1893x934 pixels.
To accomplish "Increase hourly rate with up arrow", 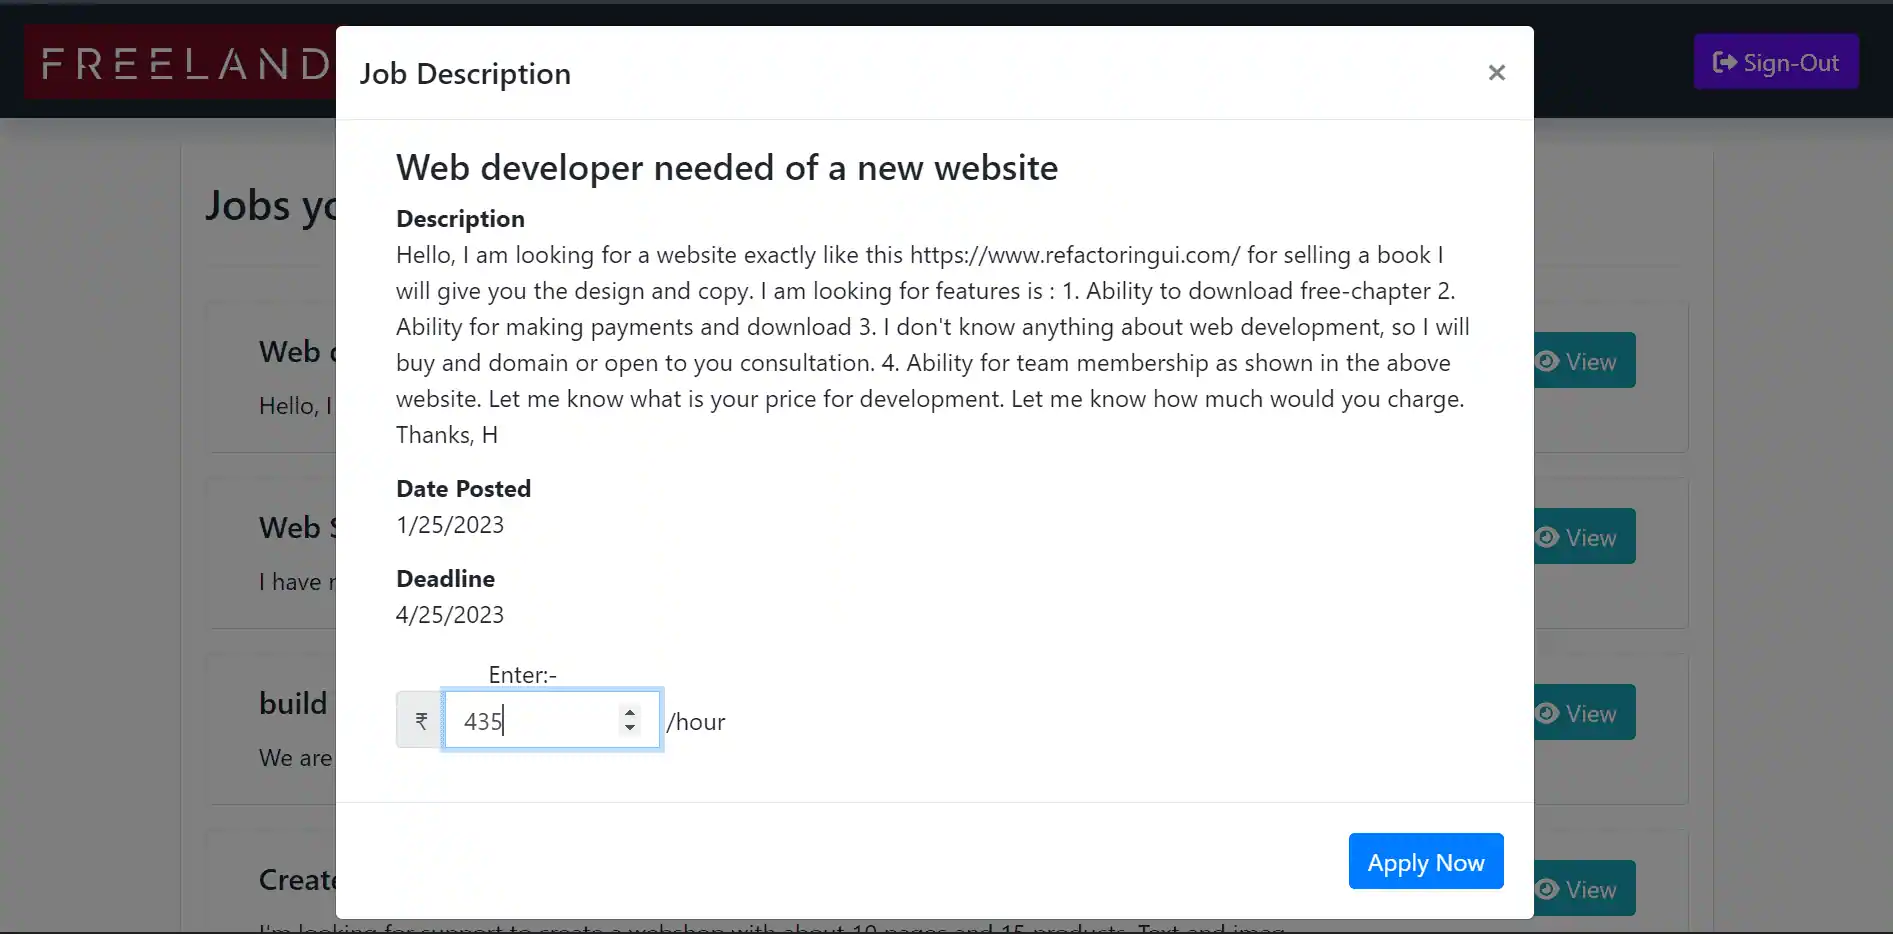I will pos(629,712).
